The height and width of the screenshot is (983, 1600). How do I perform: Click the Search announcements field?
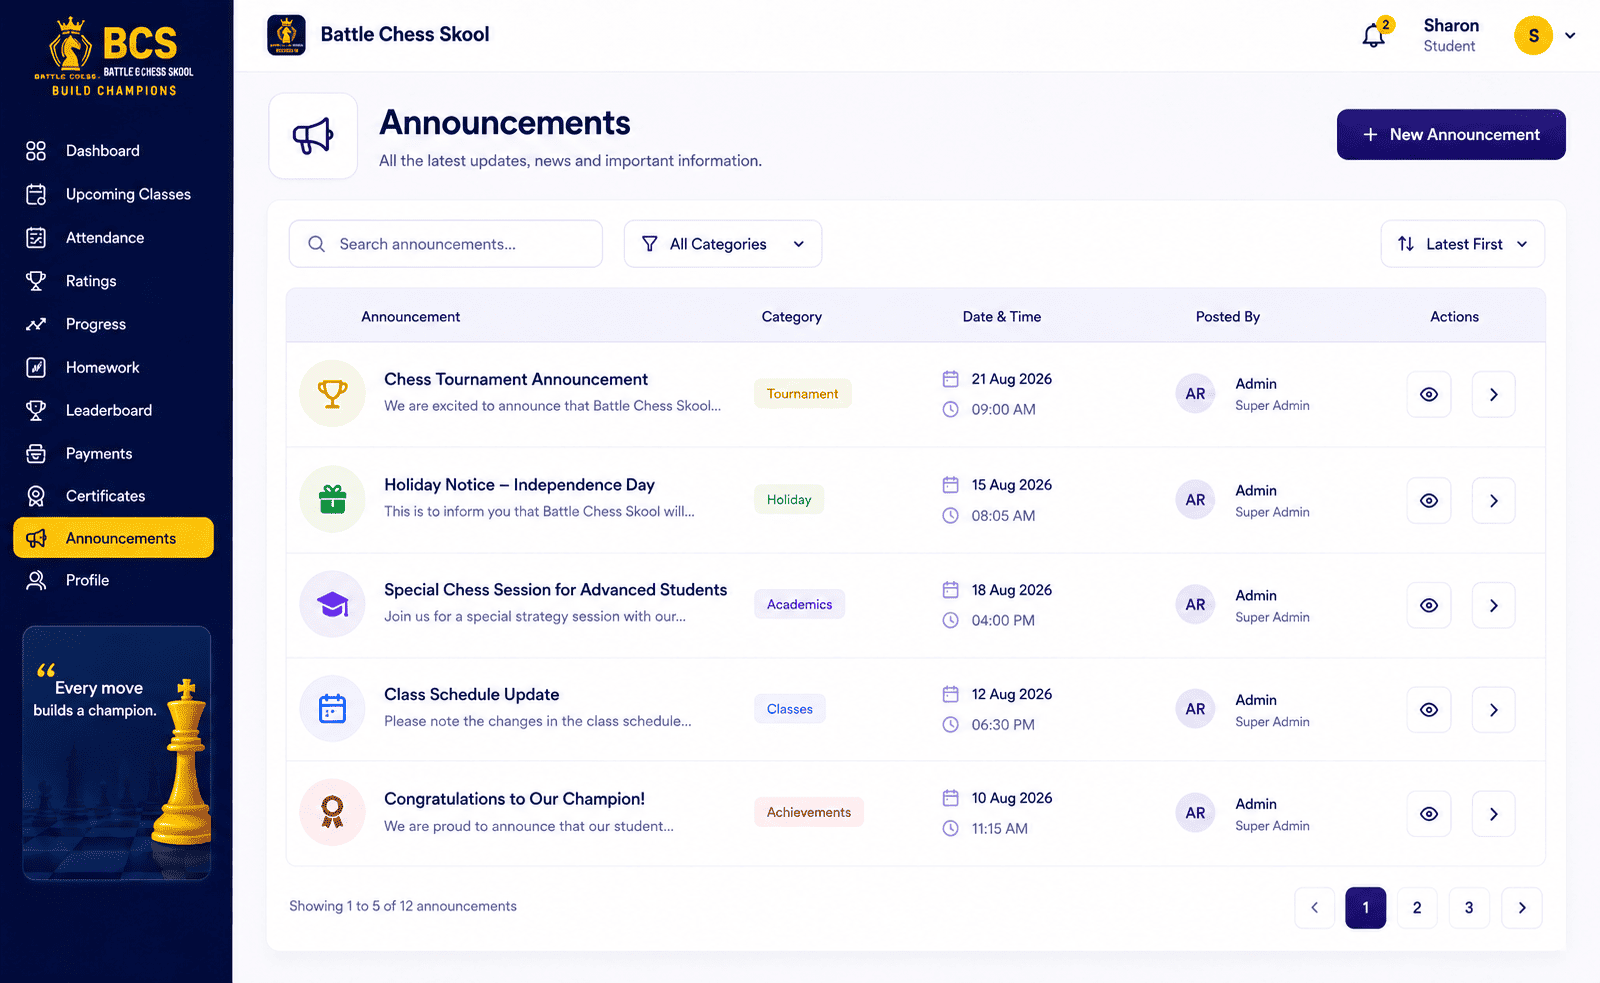coord(446,244)
